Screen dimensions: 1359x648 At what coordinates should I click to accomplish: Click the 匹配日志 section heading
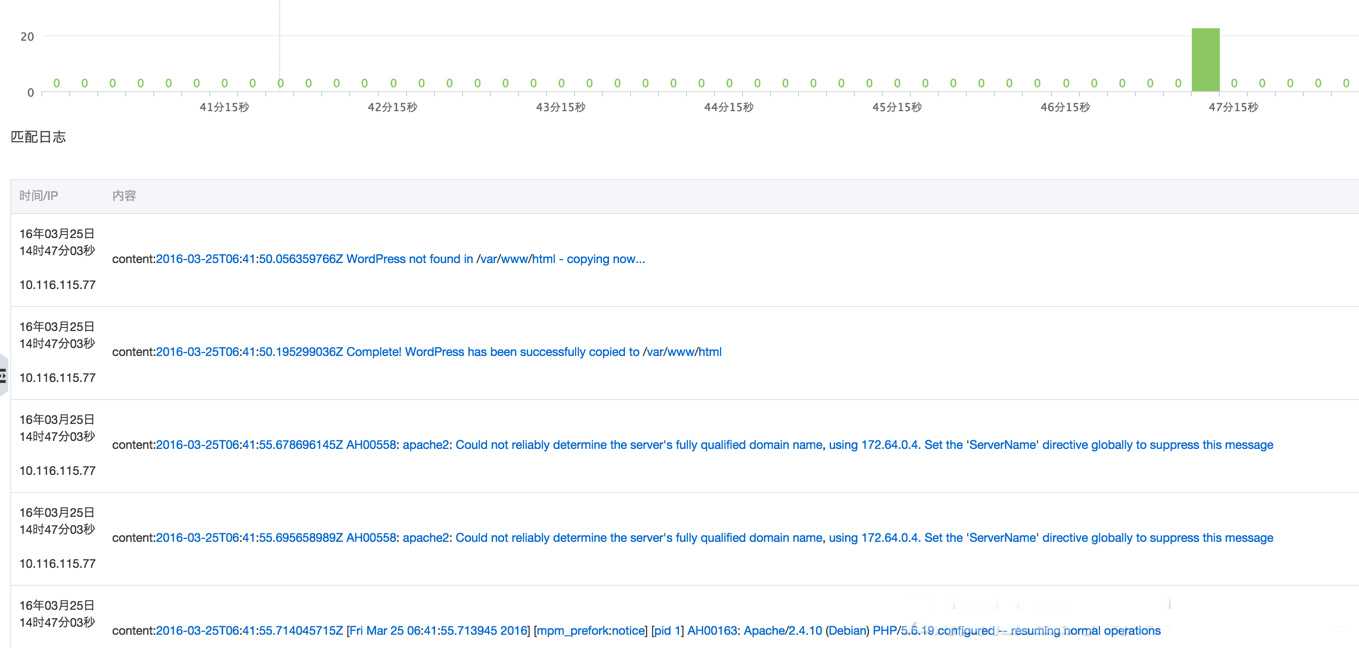point(38,137)
